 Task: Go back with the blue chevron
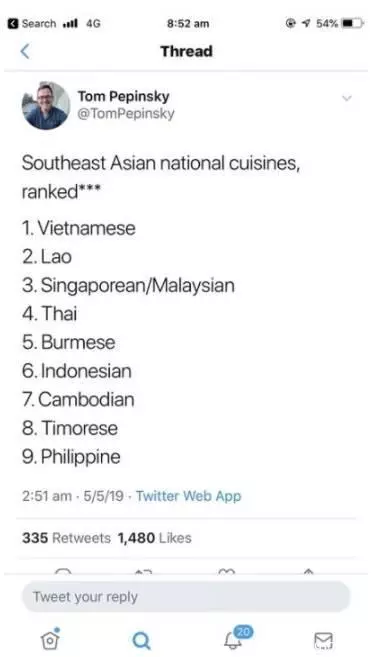tap(25, 51)
